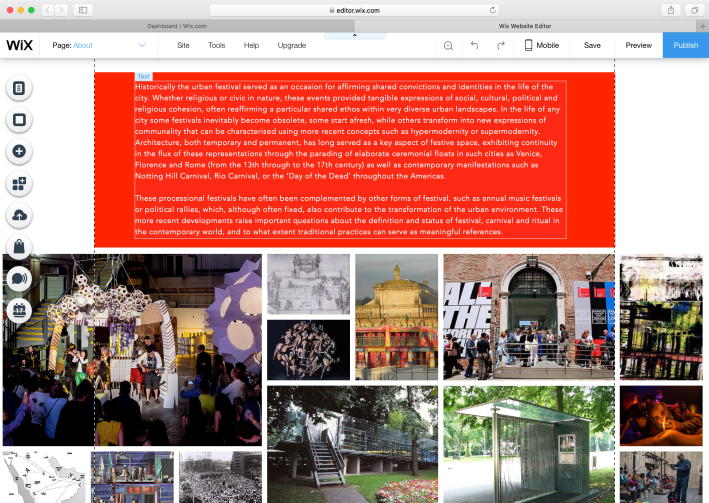Screen dimensions: 709x503
Task: Open the Wix Chat speech-bubble icon
Action: click(19, 279)
